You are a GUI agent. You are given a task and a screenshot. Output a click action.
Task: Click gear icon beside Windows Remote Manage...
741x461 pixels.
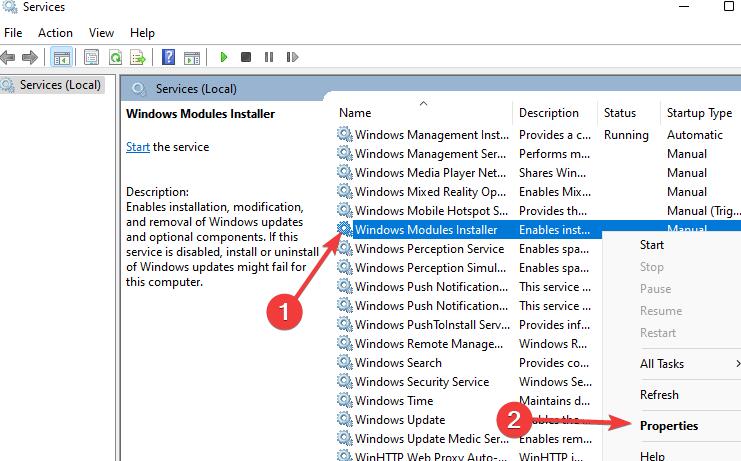[x=345, y=343]
